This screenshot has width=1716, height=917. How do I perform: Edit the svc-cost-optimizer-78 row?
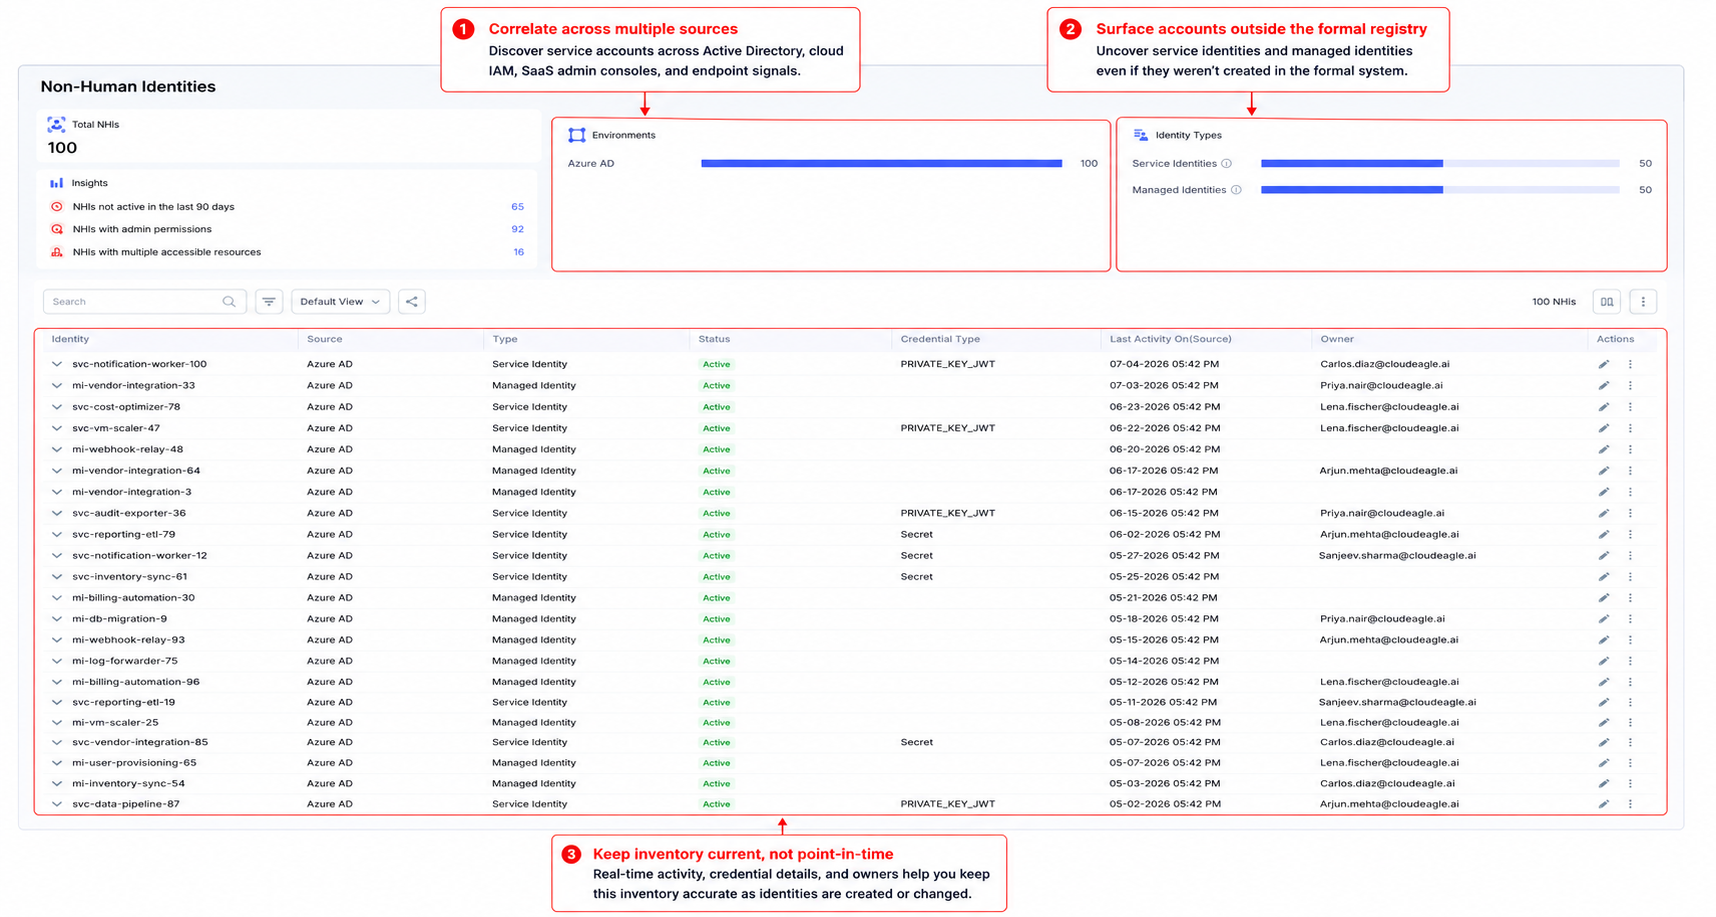click(x=1603, y=407)
